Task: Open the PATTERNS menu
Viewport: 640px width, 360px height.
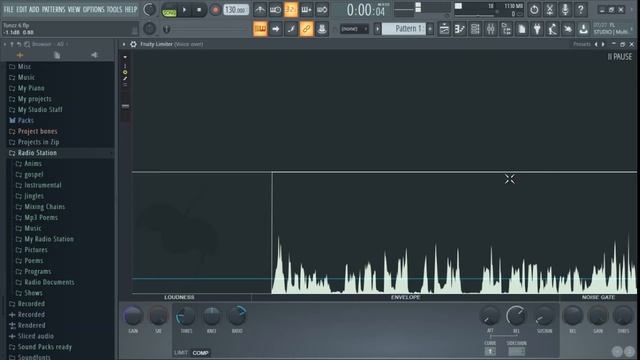Action: click(x=53, y=9)
